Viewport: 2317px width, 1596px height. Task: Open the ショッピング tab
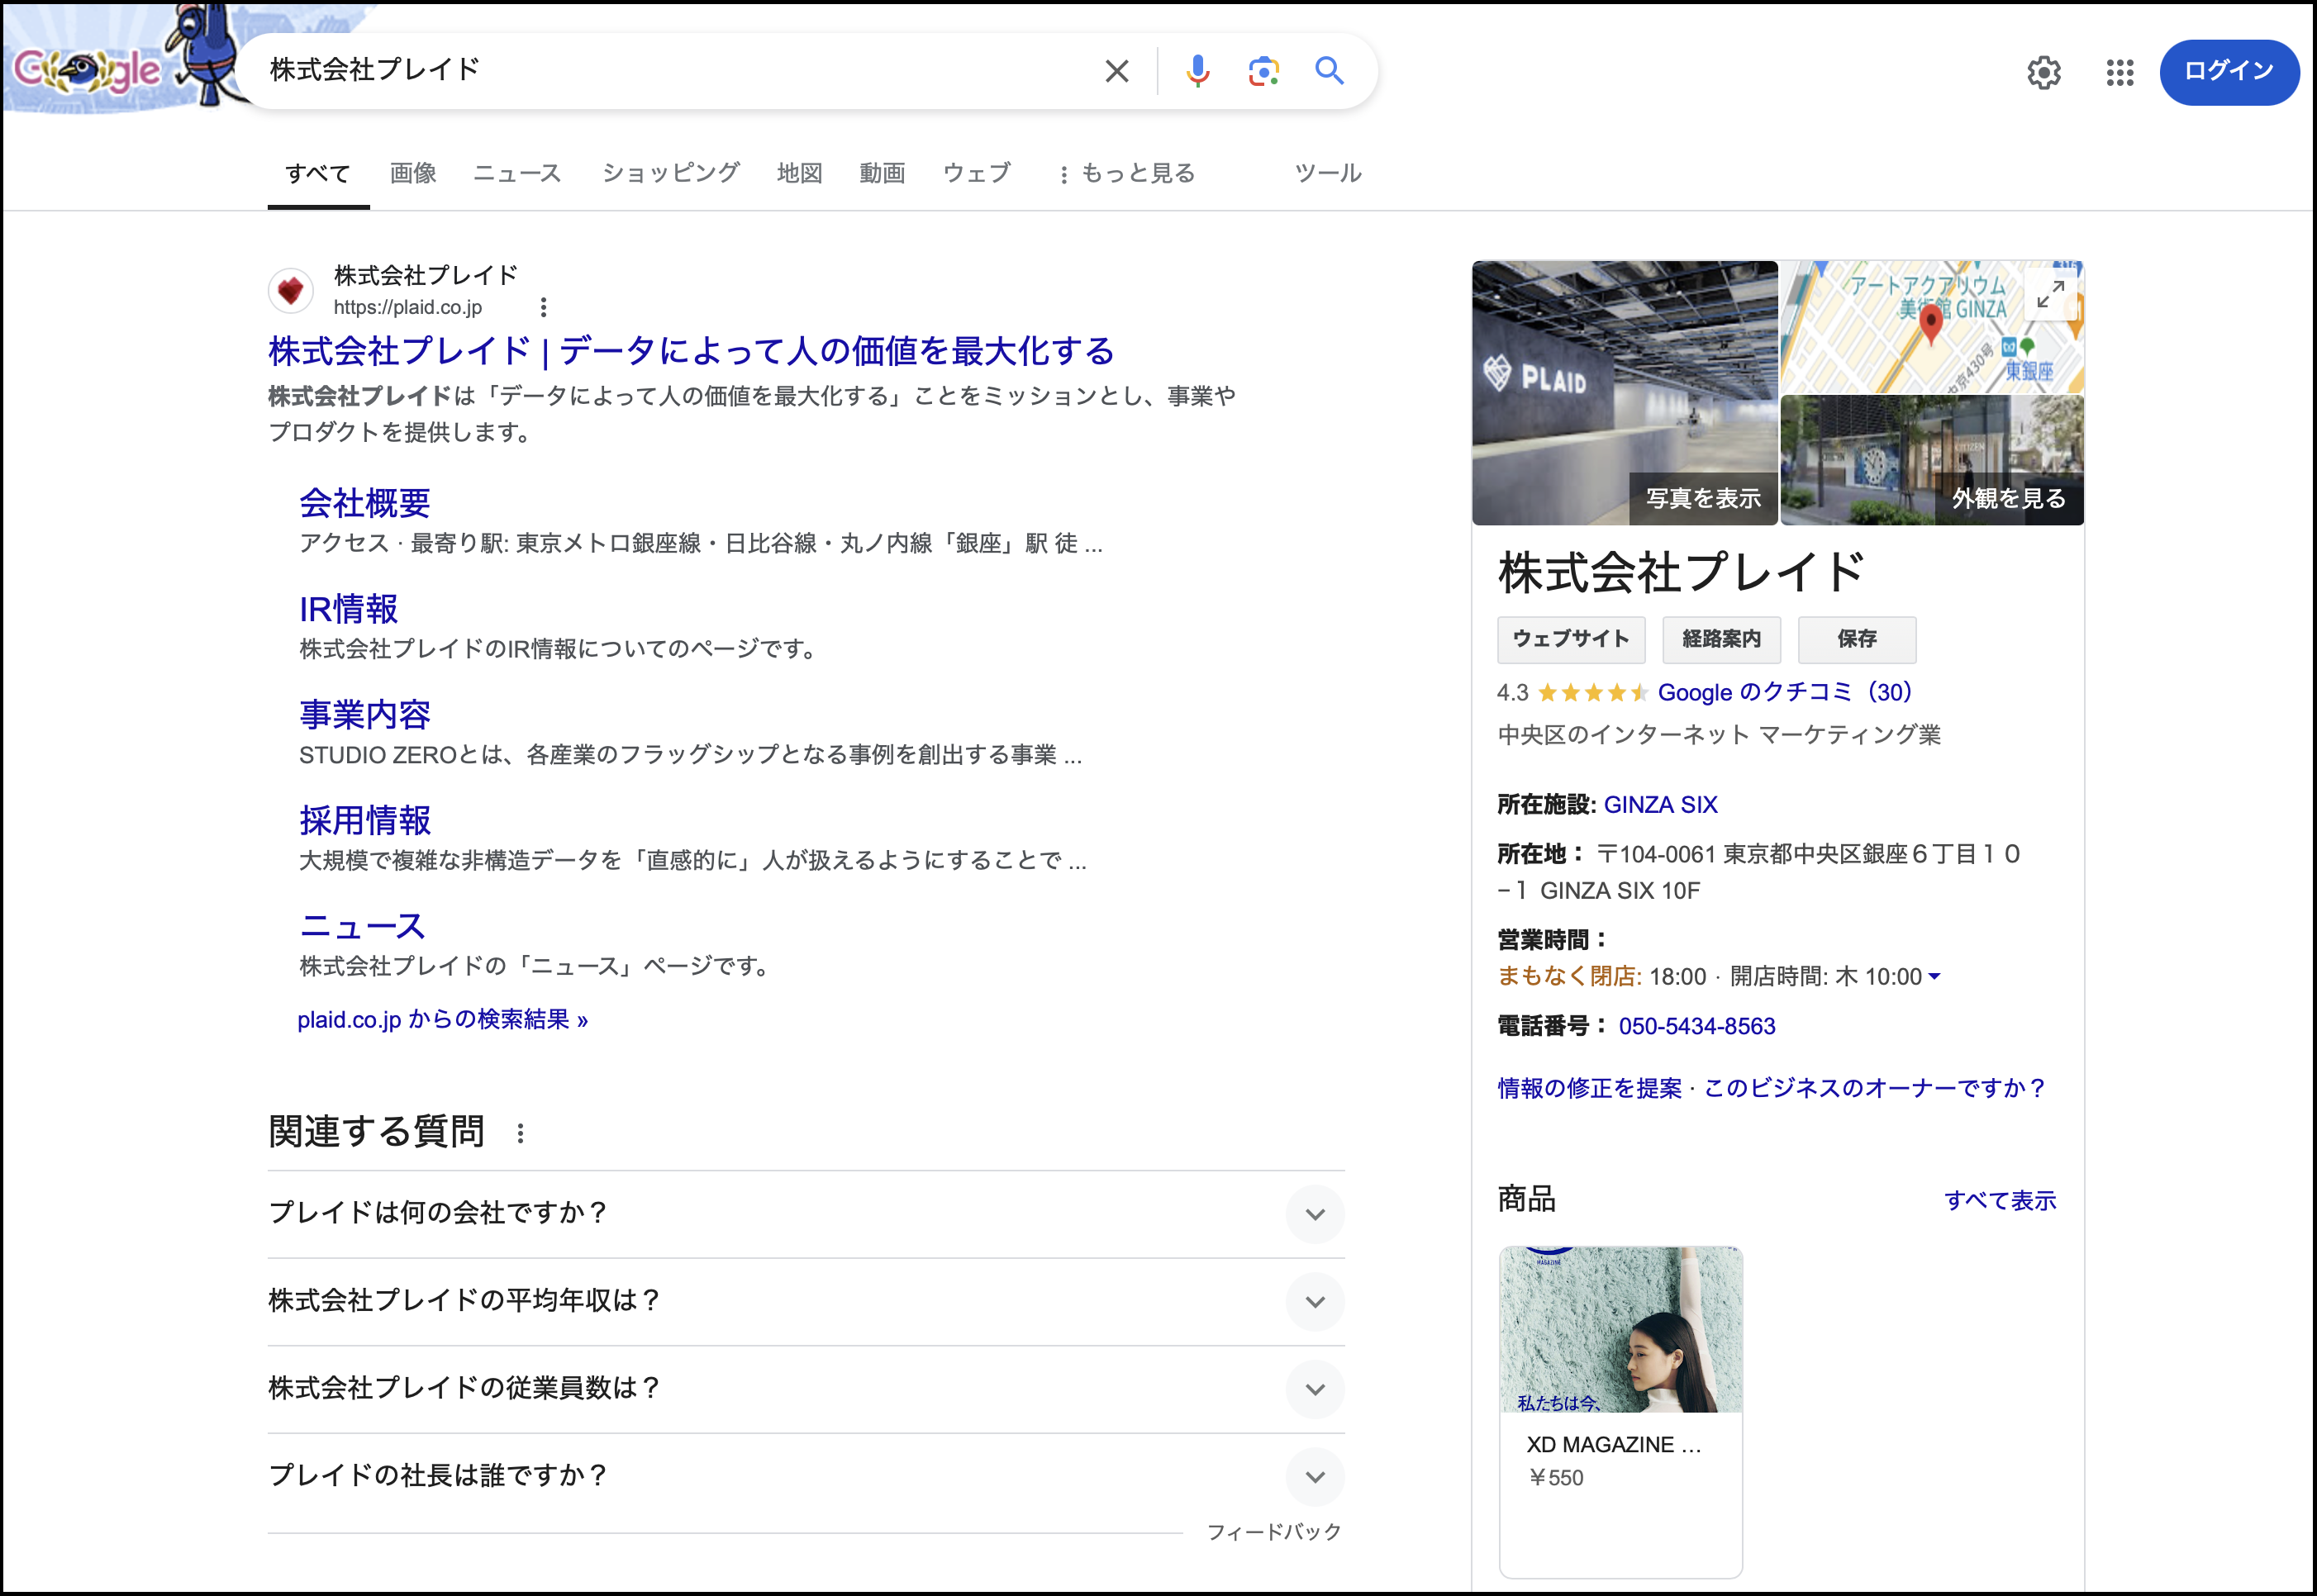[671, 174]
